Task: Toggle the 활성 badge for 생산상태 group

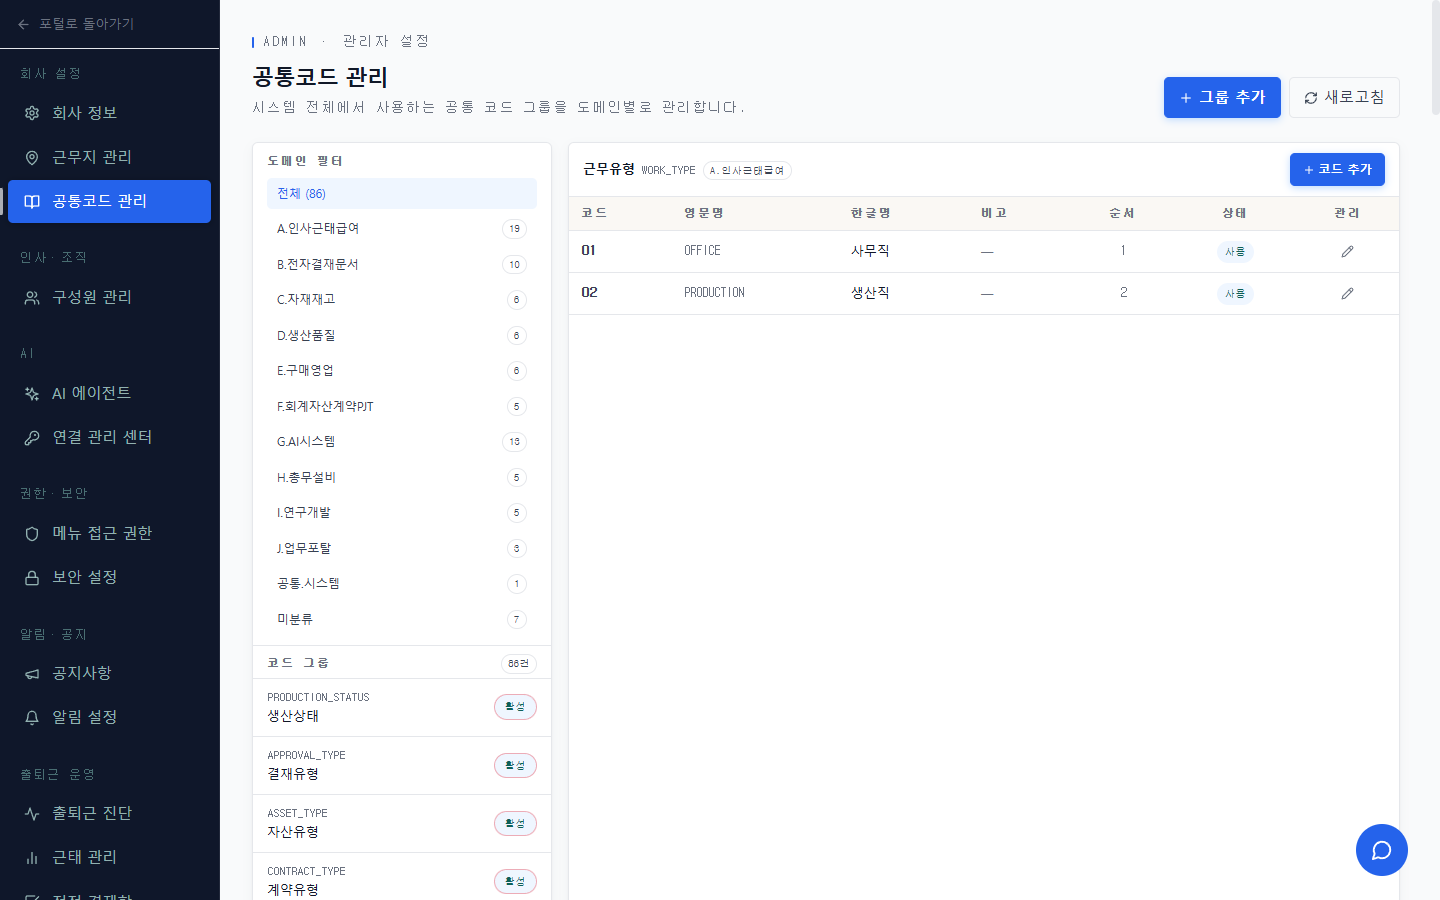Action: 515,707
